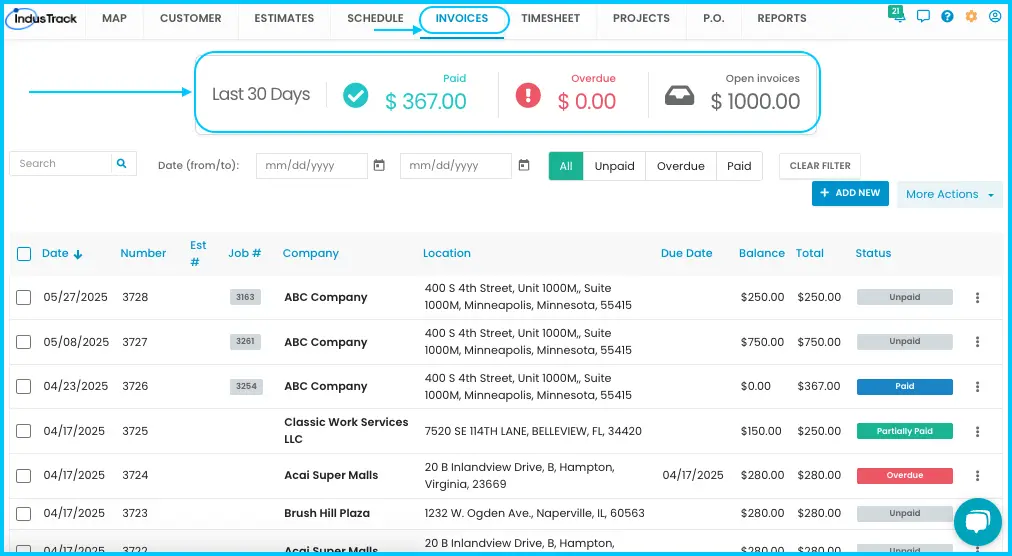The width and height of the screenshot is (1012, 556).
Task: Switch to the ESTIMATES tab
Action: [x=284, y=19]
